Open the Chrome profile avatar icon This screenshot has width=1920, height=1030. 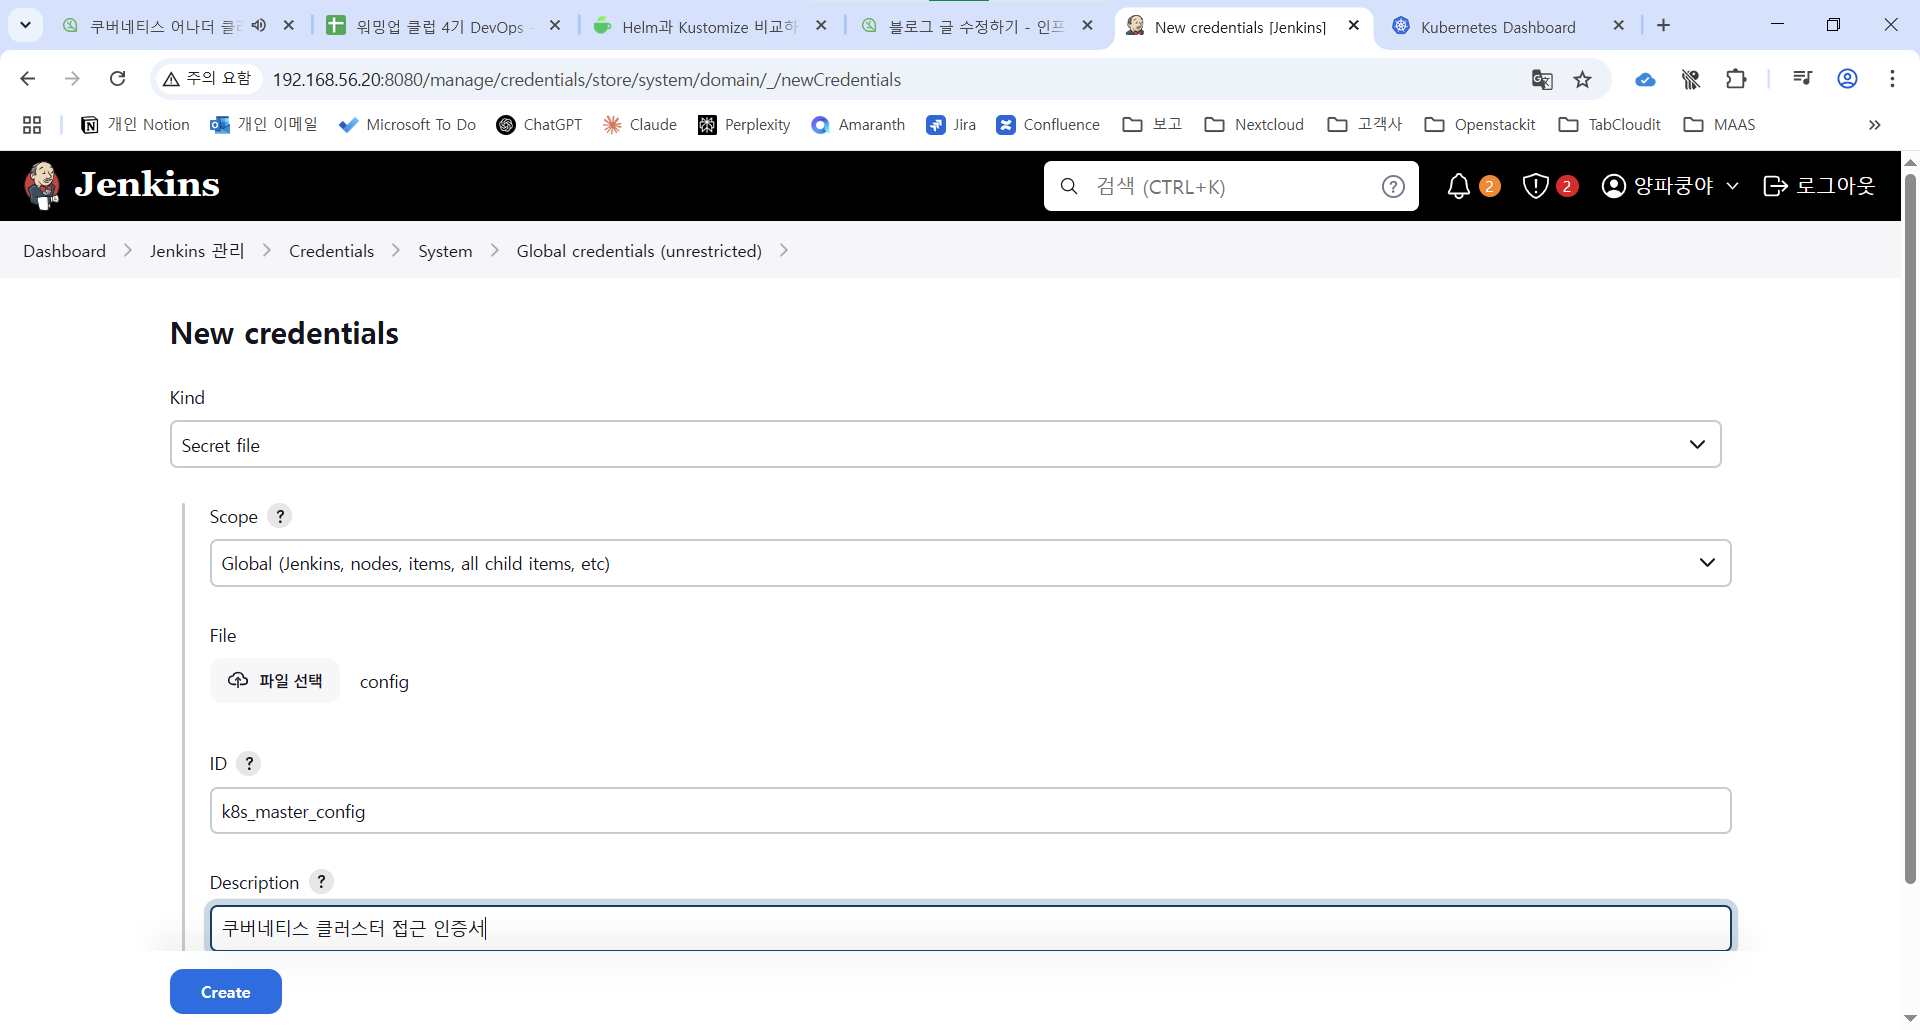pos(1847,79)
